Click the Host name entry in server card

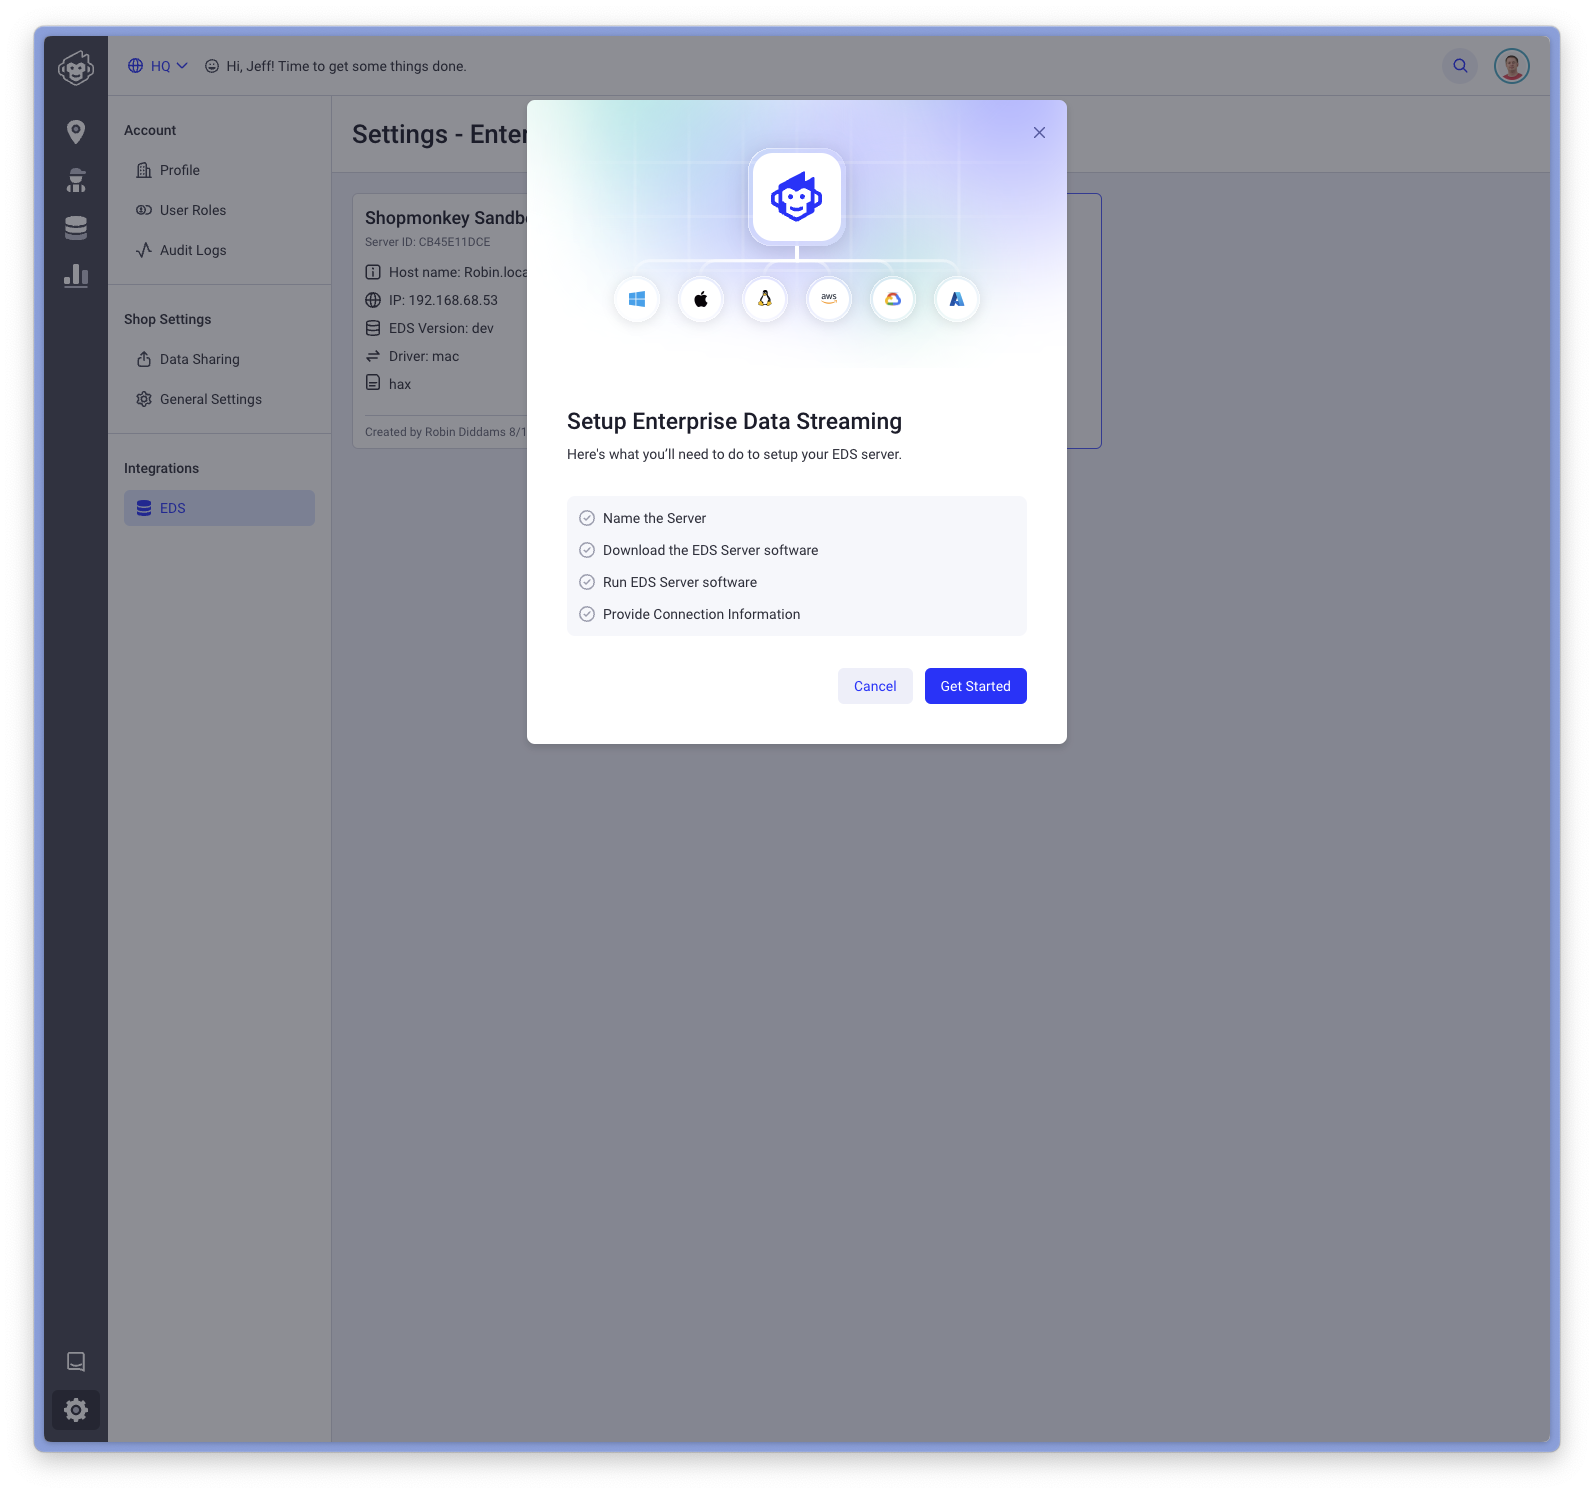(458, 272)
